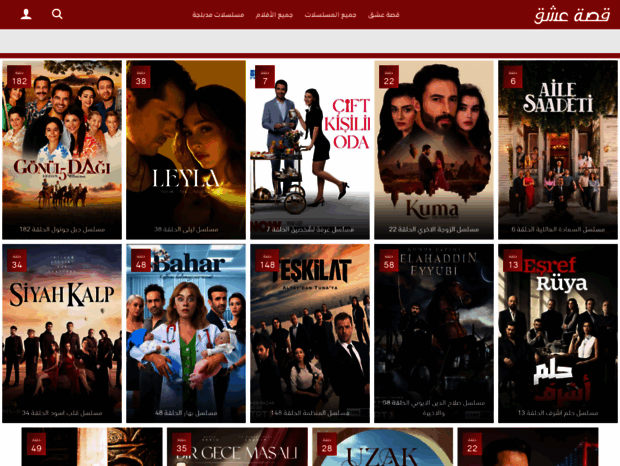Open Siyah Kalp episode 34 poster
This screenshot has height=466, width=620.
tap(62, 333)
